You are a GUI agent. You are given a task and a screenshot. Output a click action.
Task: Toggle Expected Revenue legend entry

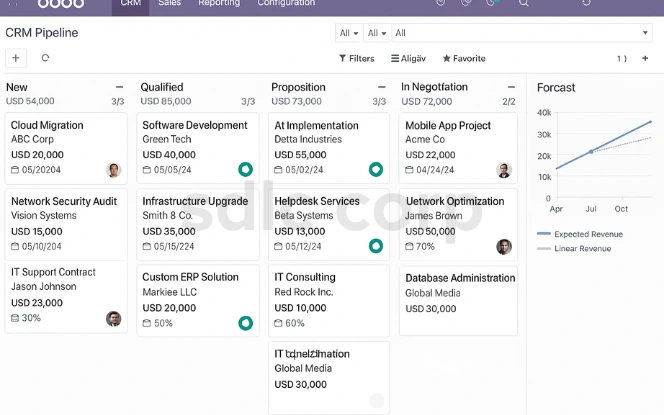click(x=580, y=234)
